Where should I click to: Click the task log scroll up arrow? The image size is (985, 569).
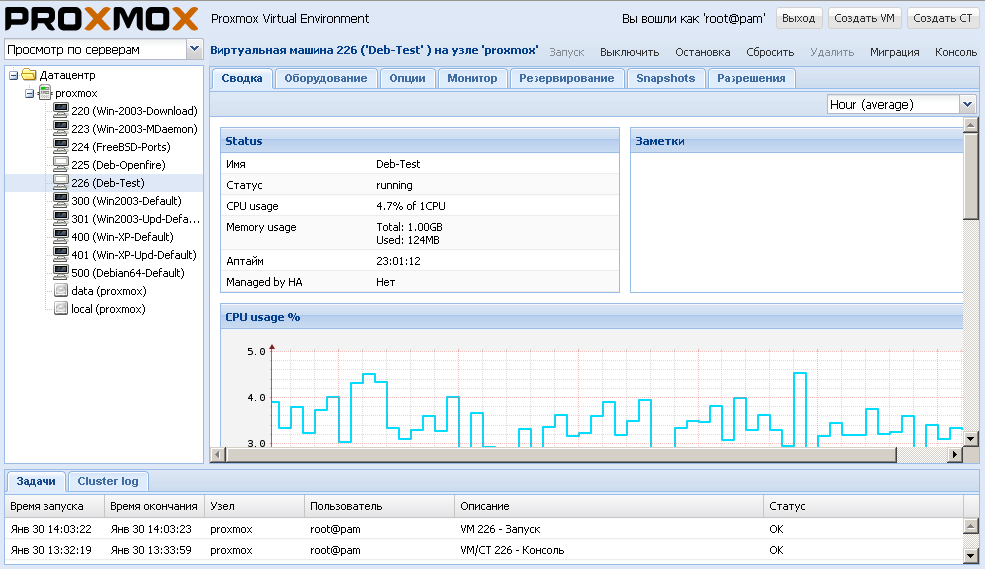pos(971,526)
